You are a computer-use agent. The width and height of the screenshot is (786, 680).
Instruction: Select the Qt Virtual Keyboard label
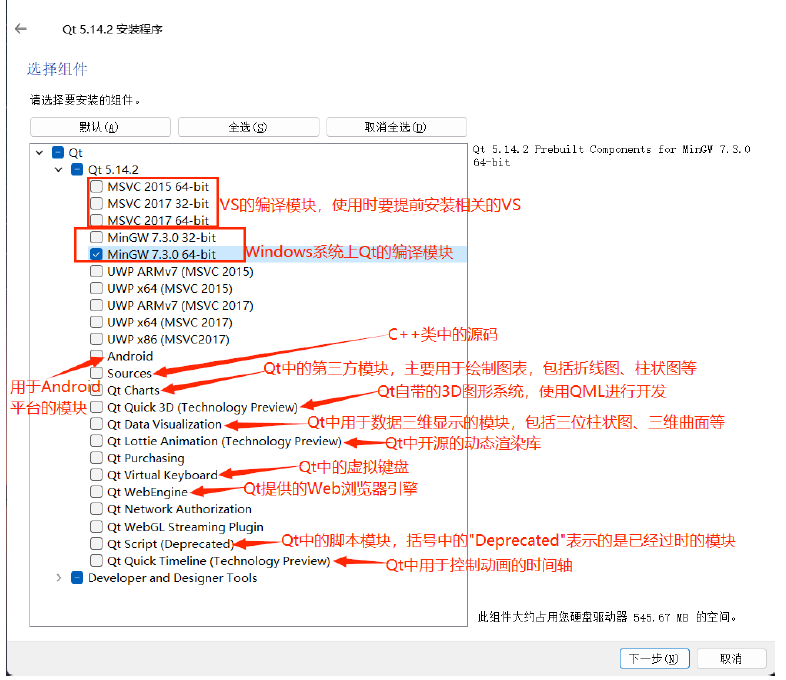162,475
